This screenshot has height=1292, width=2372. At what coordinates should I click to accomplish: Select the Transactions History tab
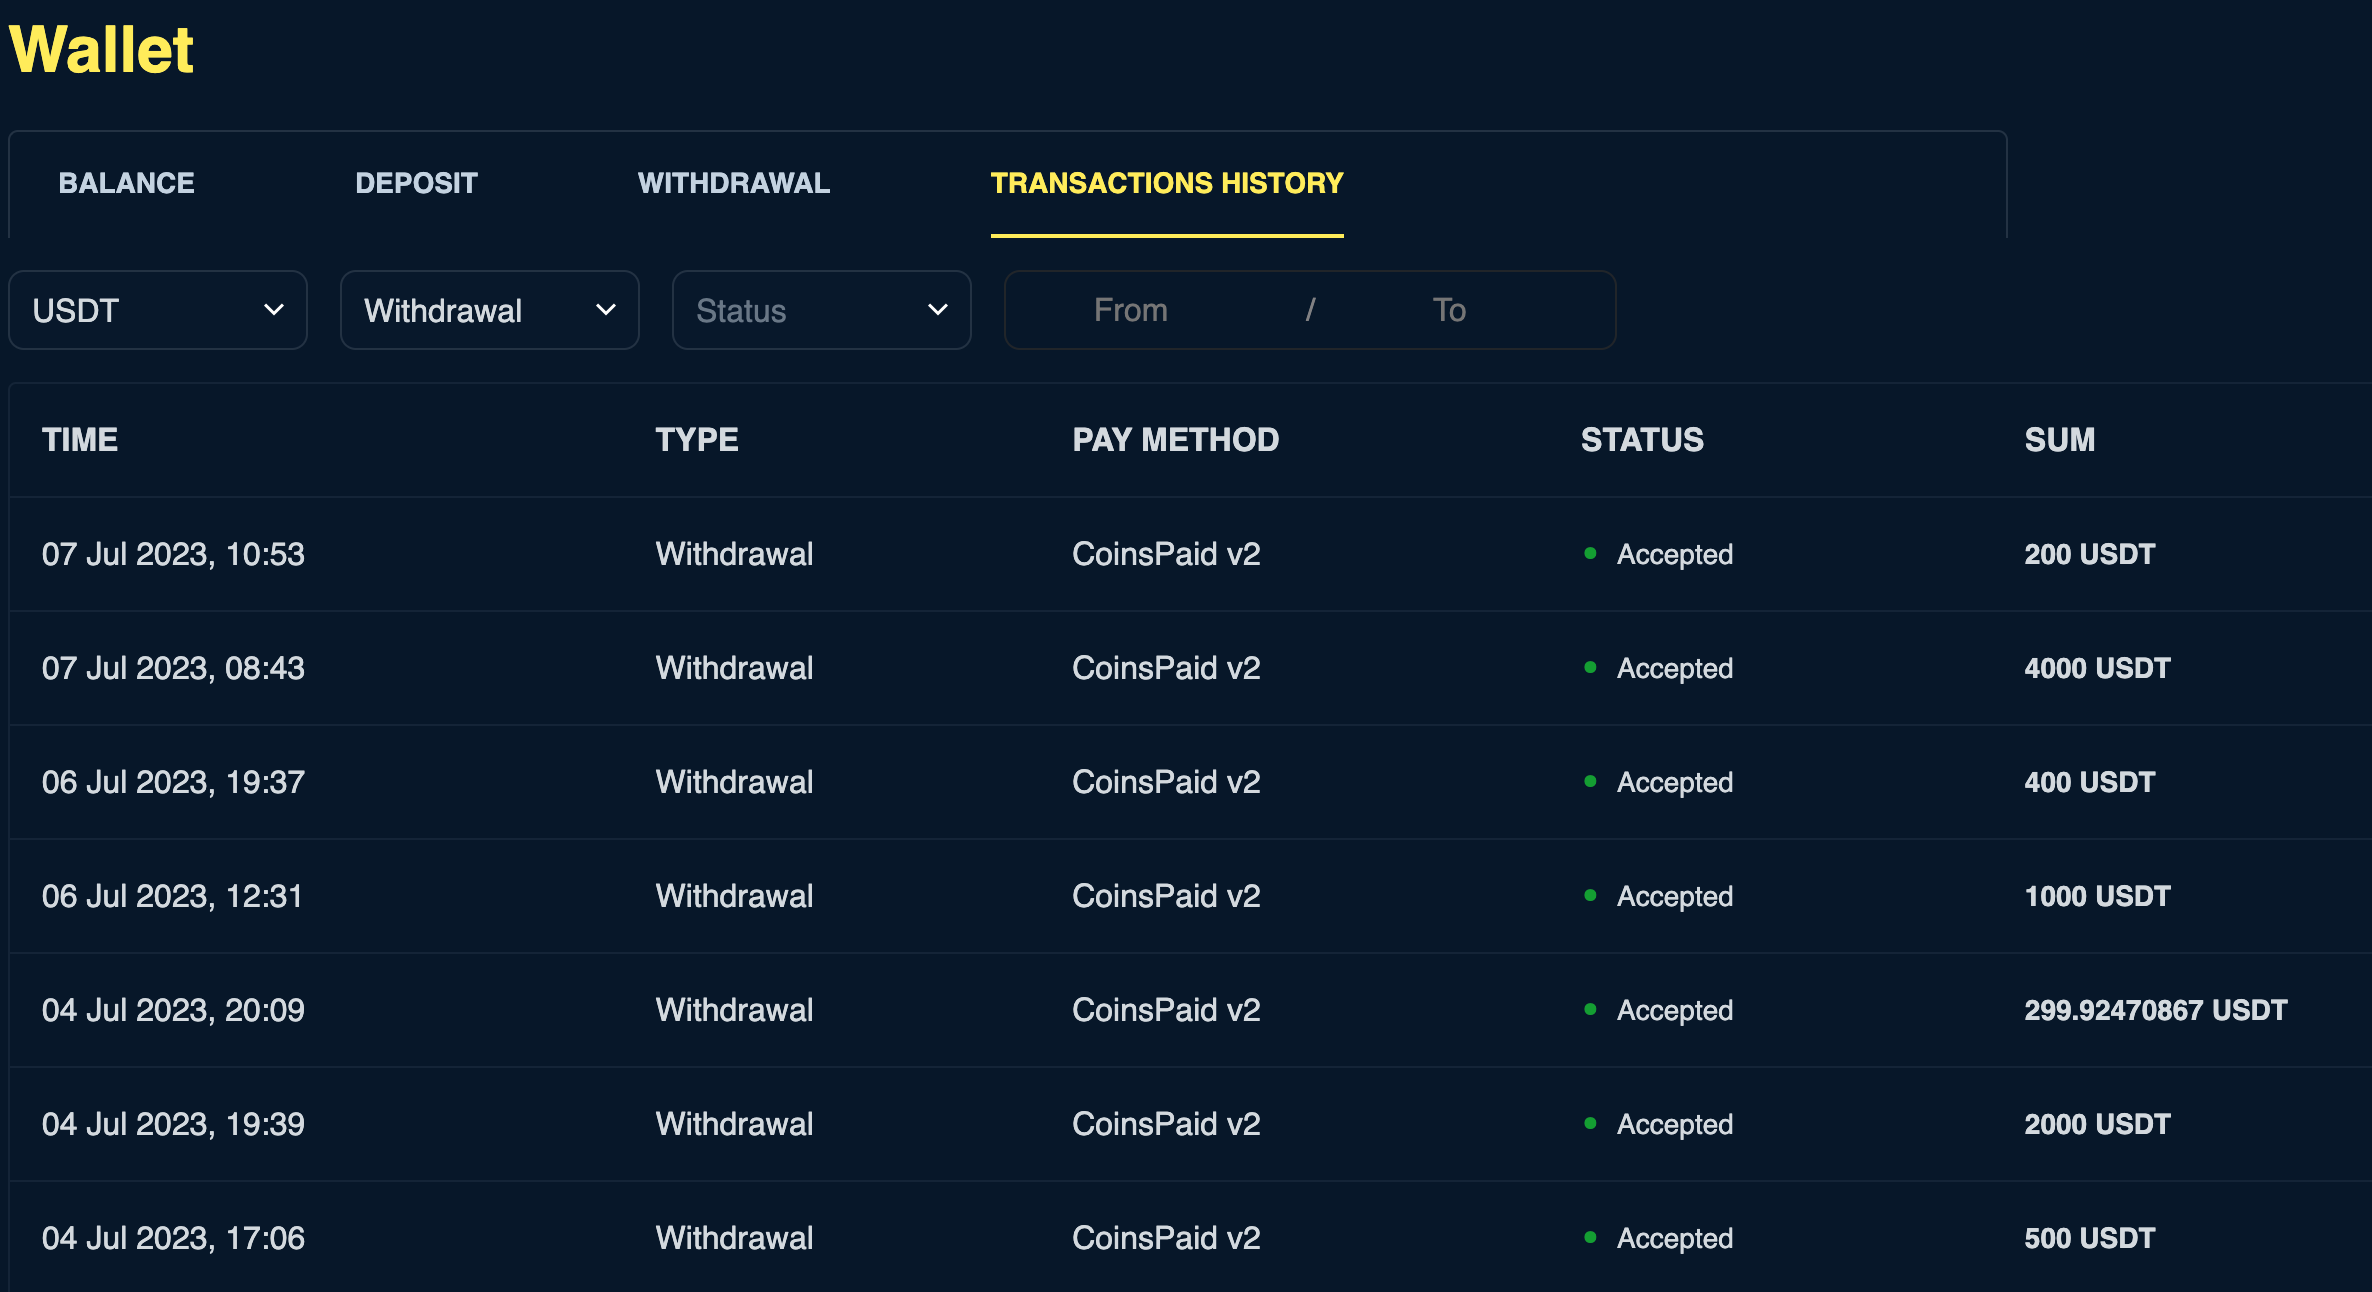[x=1166, y=183]
